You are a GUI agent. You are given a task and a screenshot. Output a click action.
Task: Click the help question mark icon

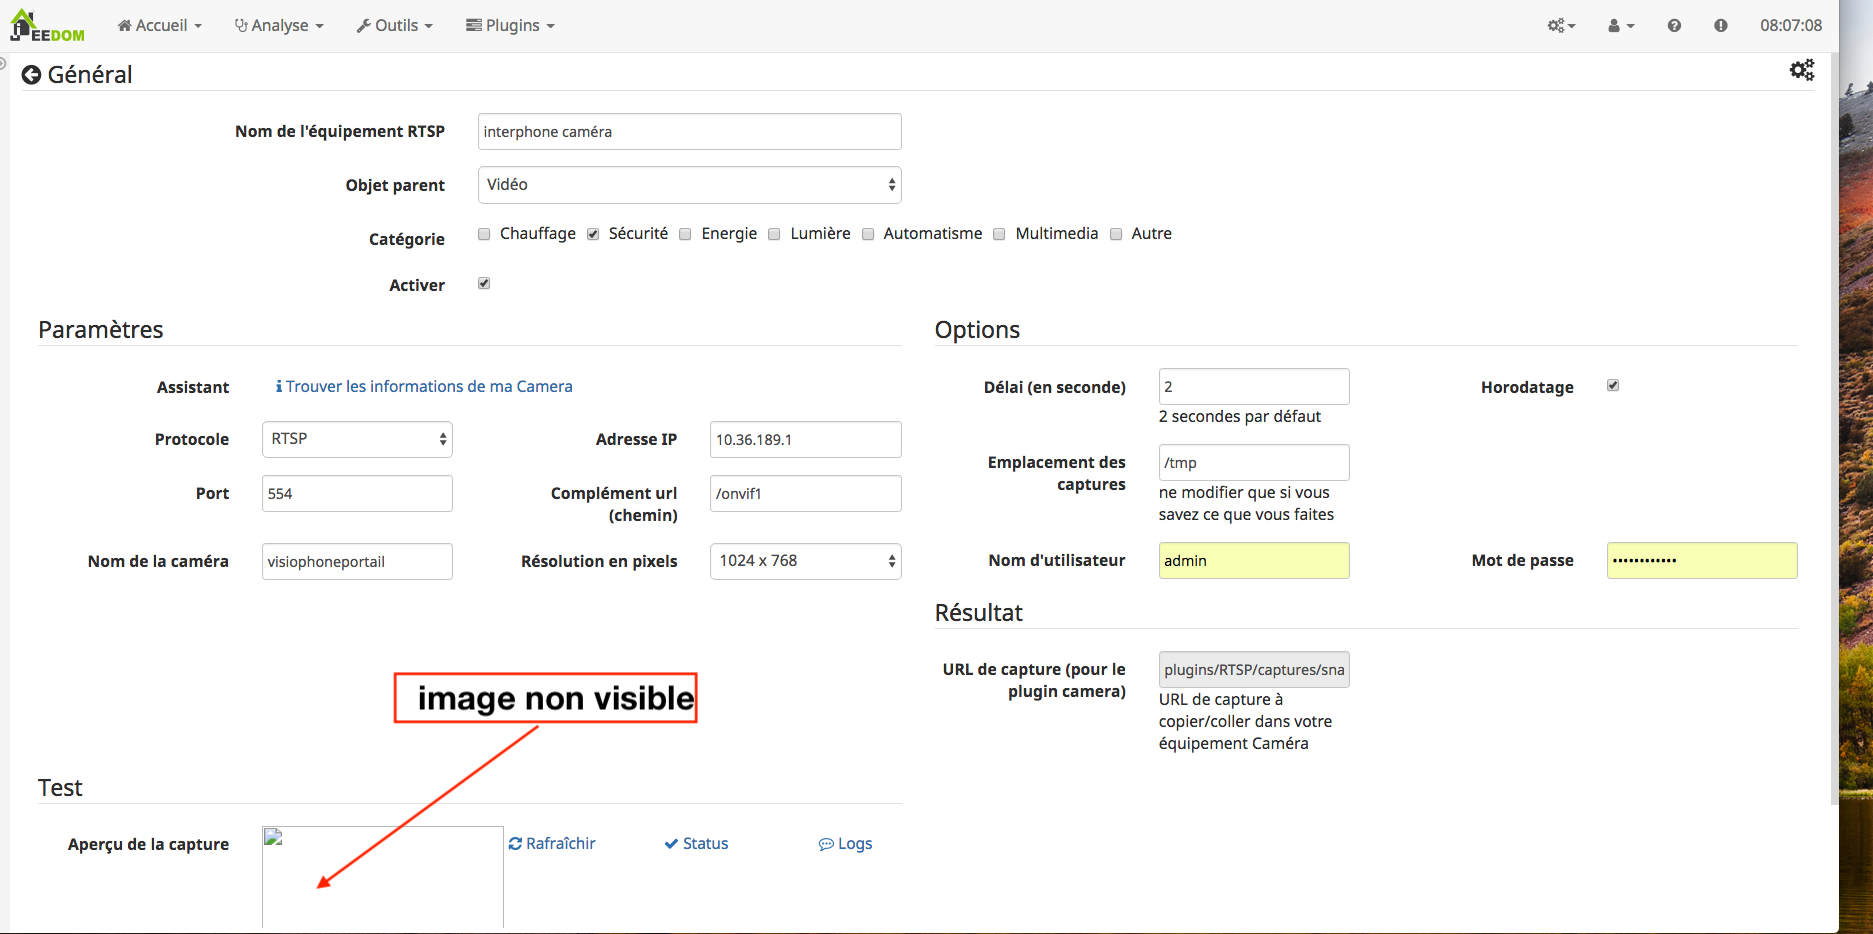pyautogui.click(x=1674, y=26)
